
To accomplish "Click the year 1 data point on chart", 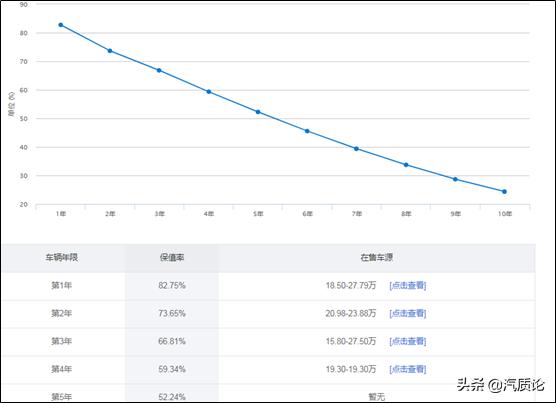I will pos(61,25).
